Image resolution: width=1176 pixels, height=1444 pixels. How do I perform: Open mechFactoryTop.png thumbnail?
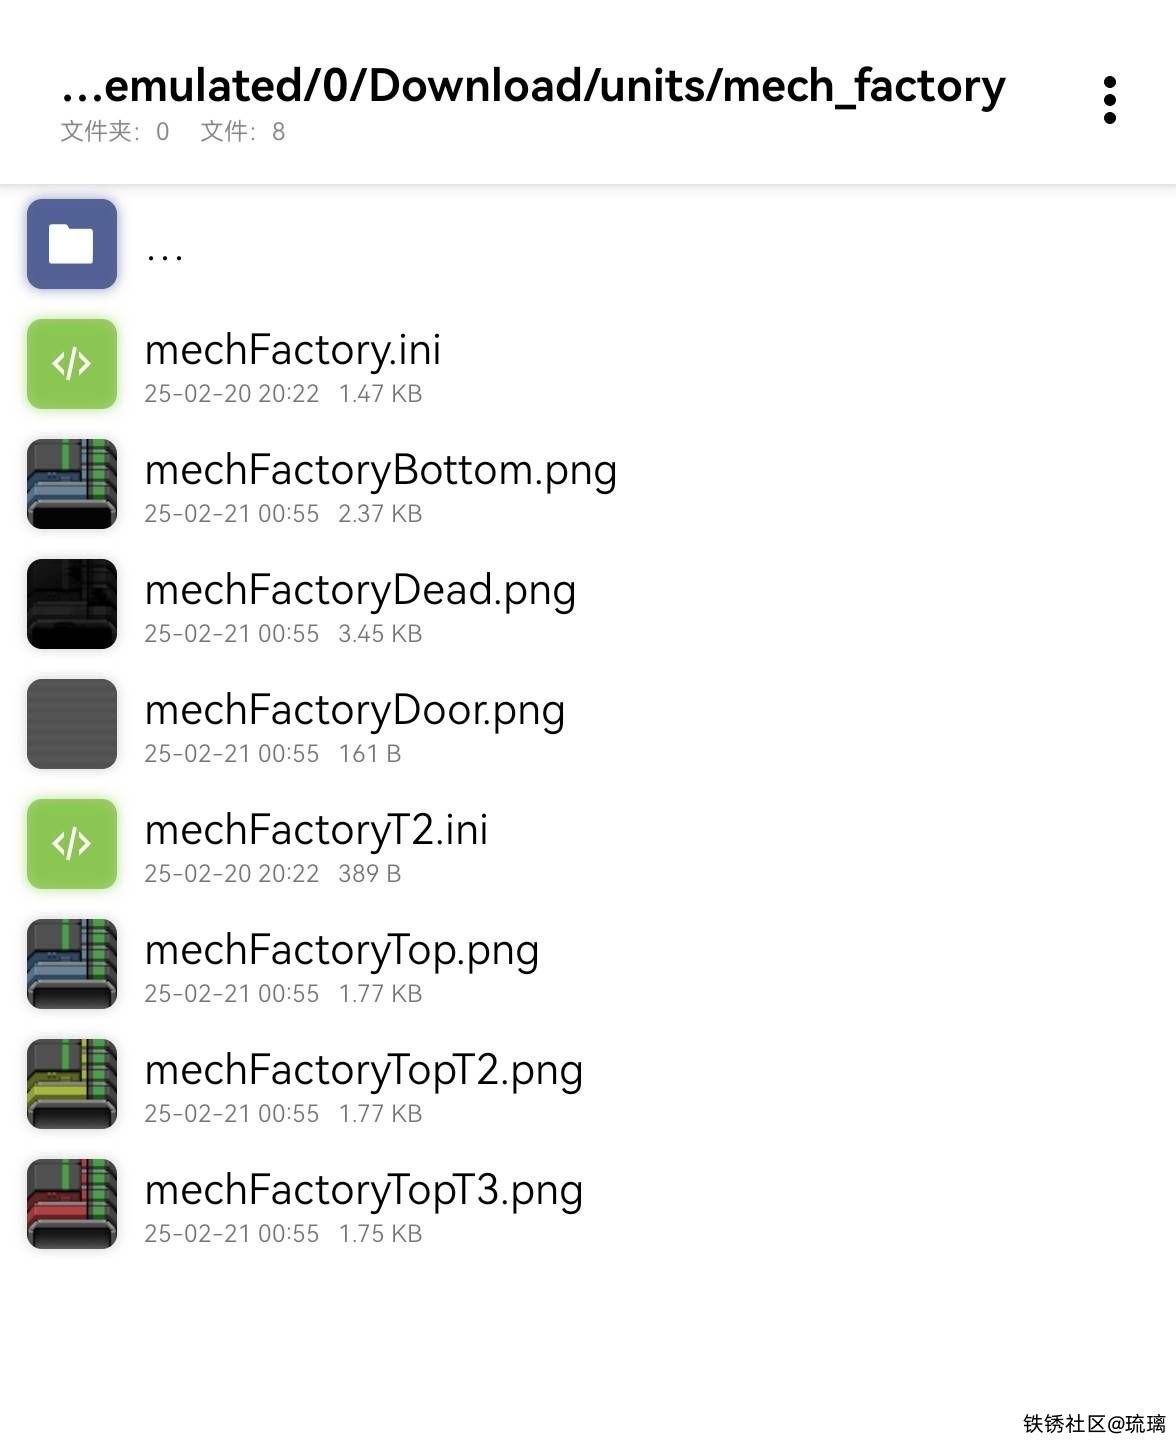(72, 964)
